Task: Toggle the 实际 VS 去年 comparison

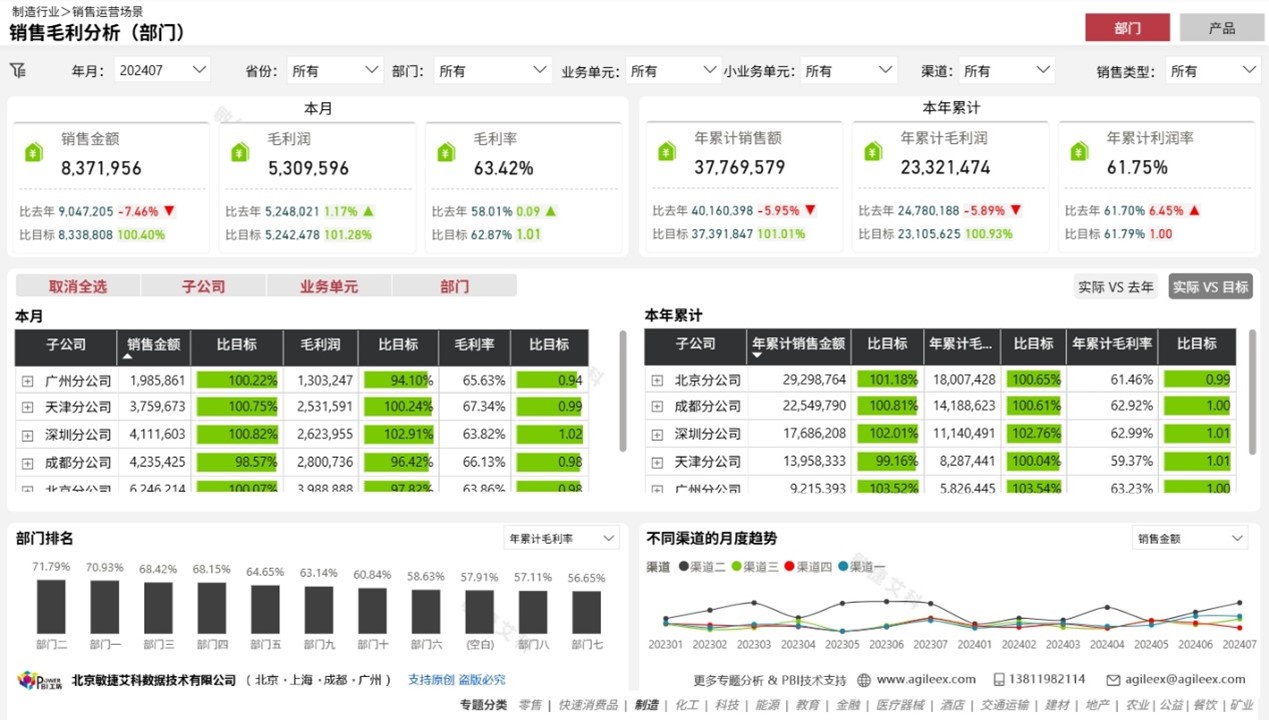Action: pyautogui.click(x=1115, y=287)
